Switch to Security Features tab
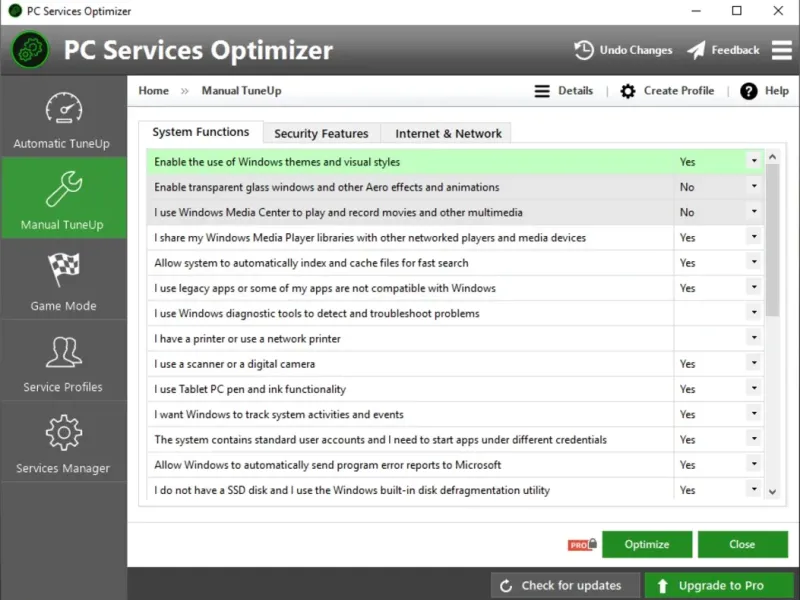This screenshot has height=600, width=800. point(321,134)
